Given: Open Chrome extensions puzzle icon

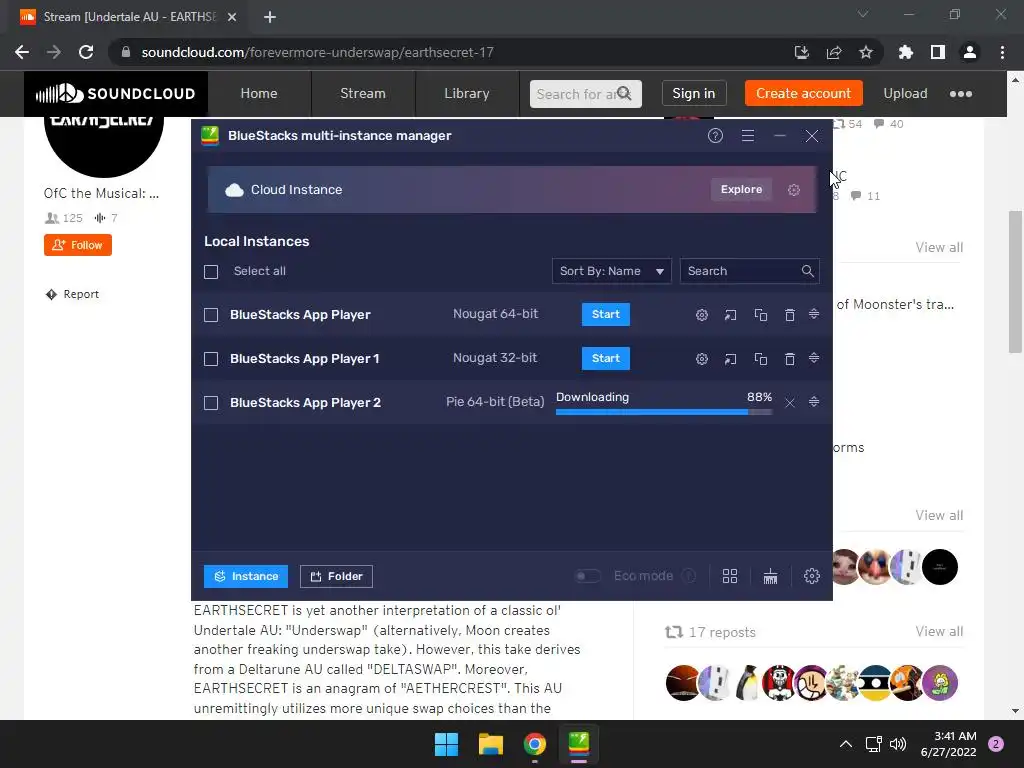Looking at the screenshot, I should [906, 52].
